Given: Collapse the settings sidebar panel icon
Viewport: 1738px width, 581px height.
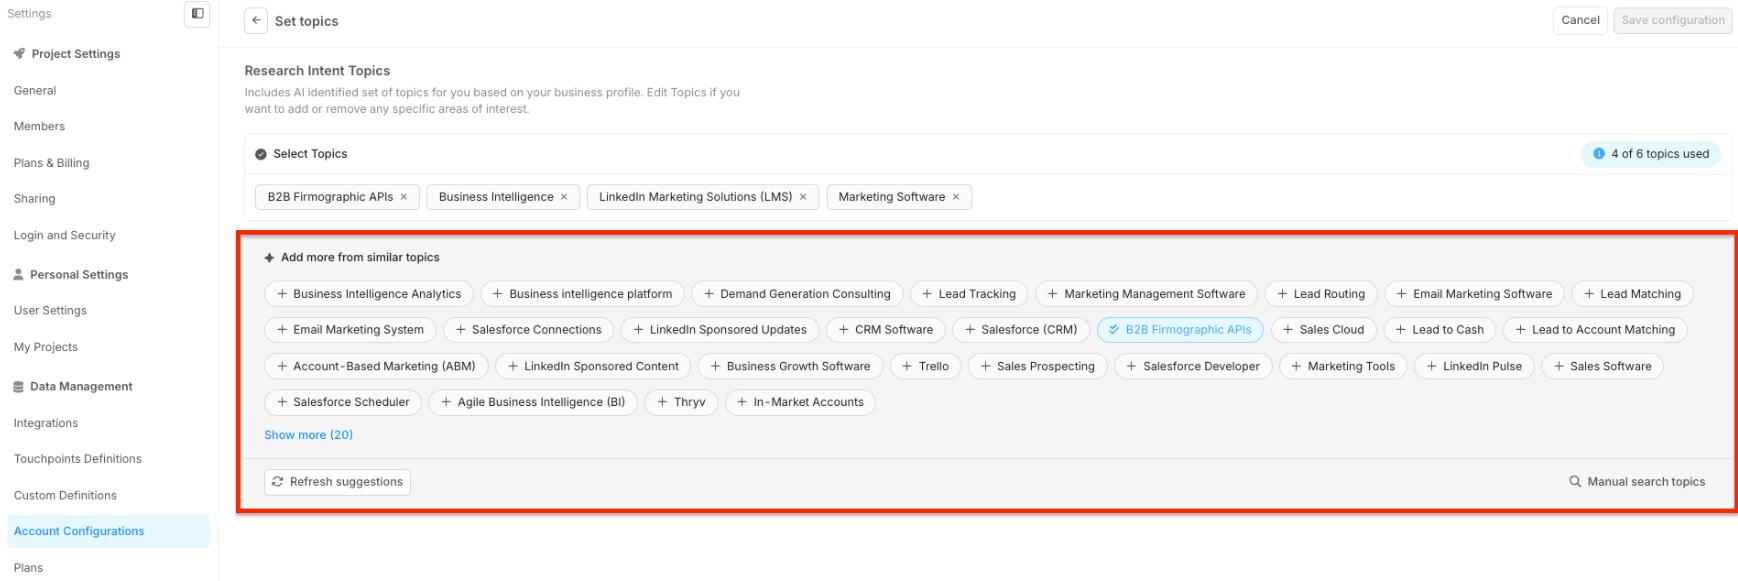Looking at the screenshot, I should click(x=197, y=14).
